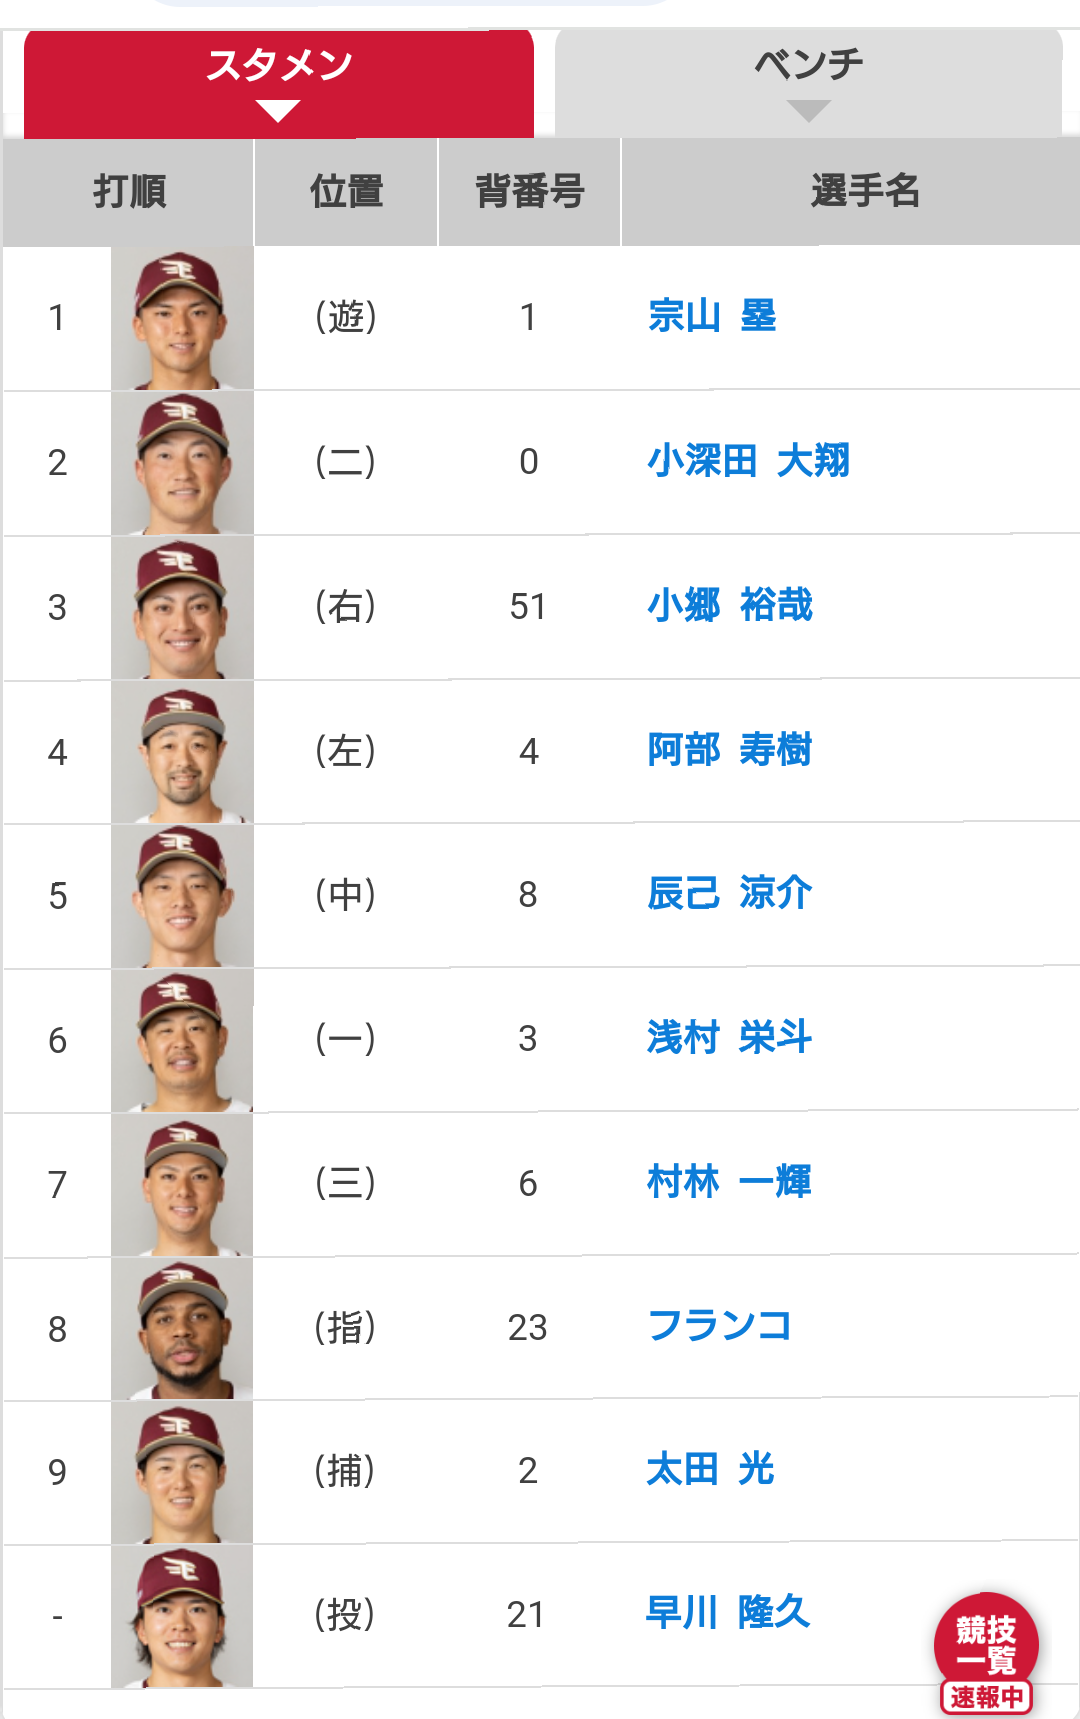The width and height of the screenshot is (1080, 1719).
Task: Open player link 村林 一輝
Action: click(730, 1182)
